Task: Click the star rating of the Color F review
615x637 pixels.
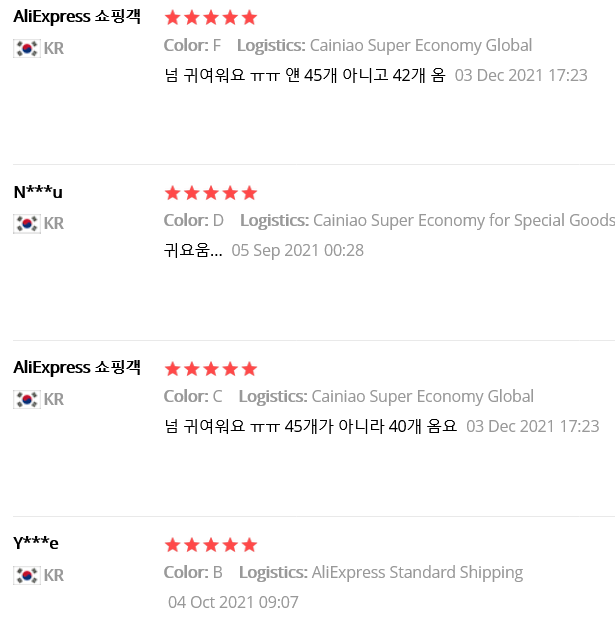Action: 211,18
